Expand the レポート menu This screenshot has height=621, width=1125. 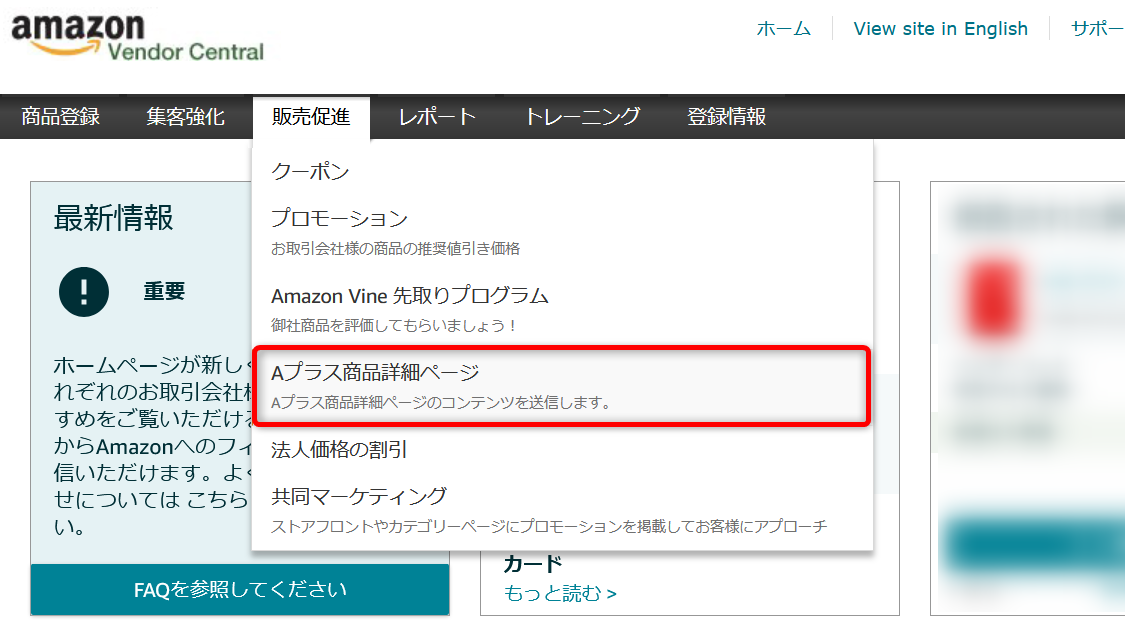[x=437, y=116]
